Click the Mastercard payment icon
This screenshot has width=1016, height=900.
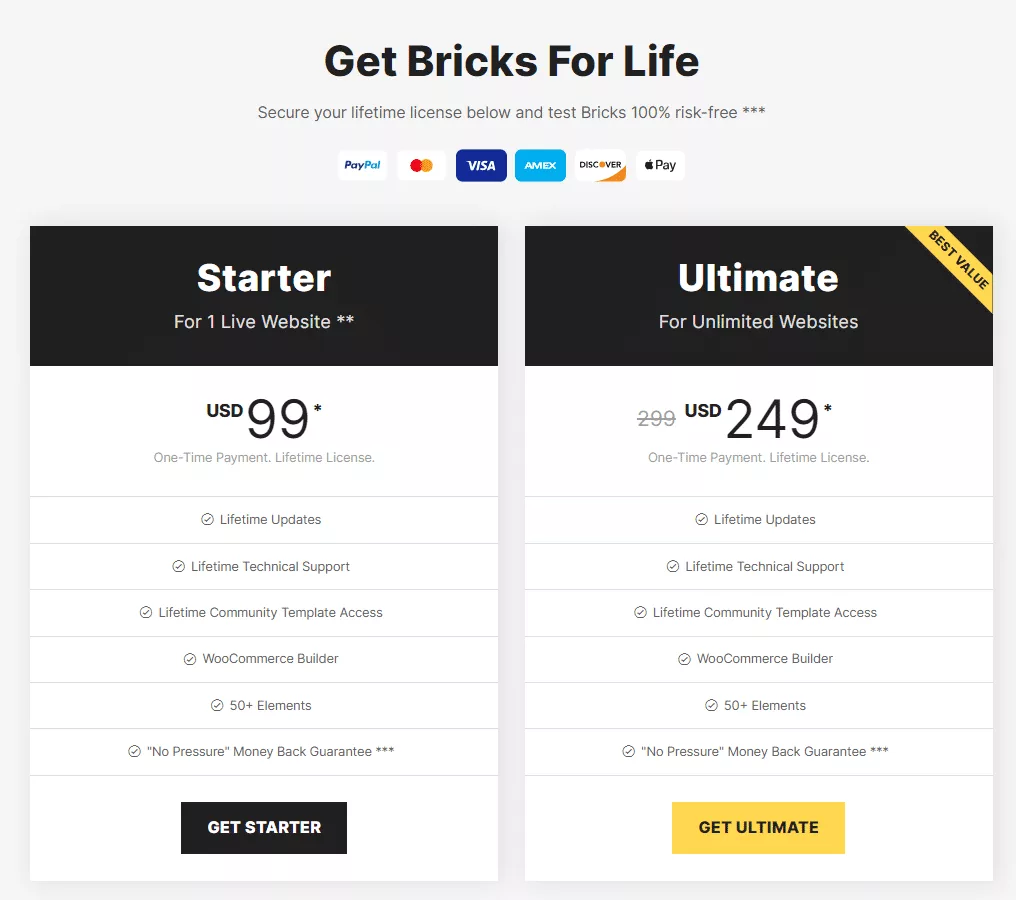(x=421, y=165)
